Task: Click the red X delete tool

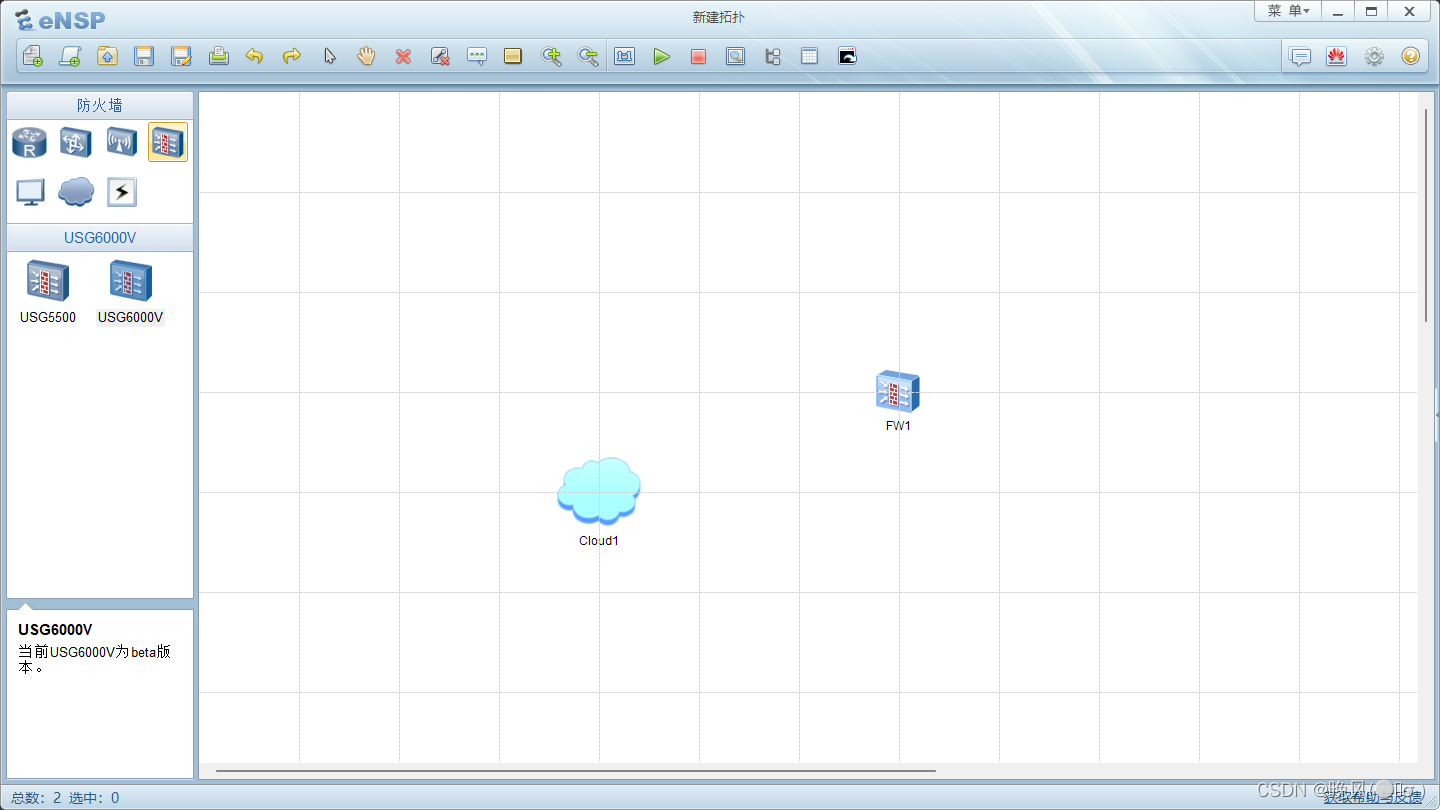Action: (x=403, y=56)
